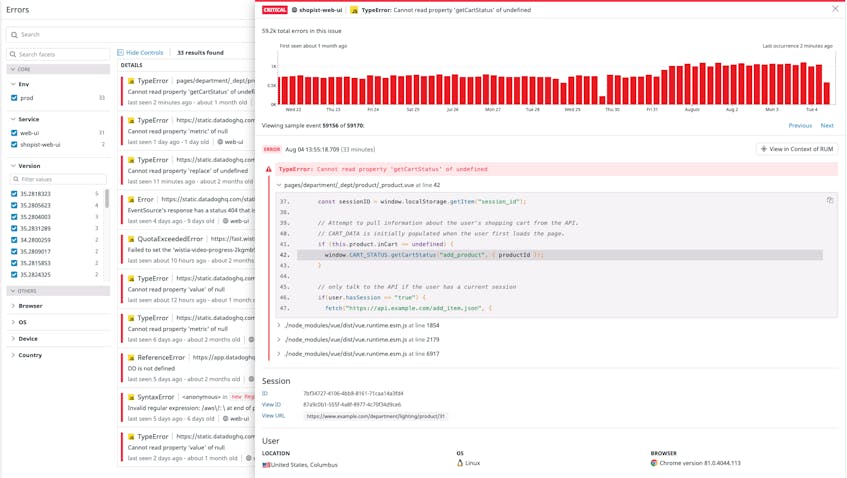Open the QuotaExceededError issue row
The height and width of the screenshot is (478, 847).
(x=186, y=250)
